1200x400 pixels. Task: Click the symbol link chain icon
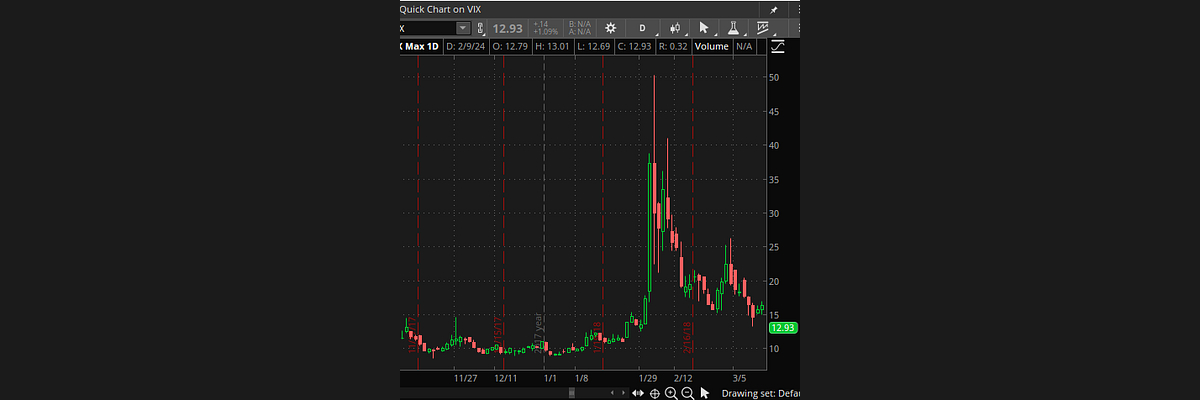pyautogui.click(x=480, y=28)
